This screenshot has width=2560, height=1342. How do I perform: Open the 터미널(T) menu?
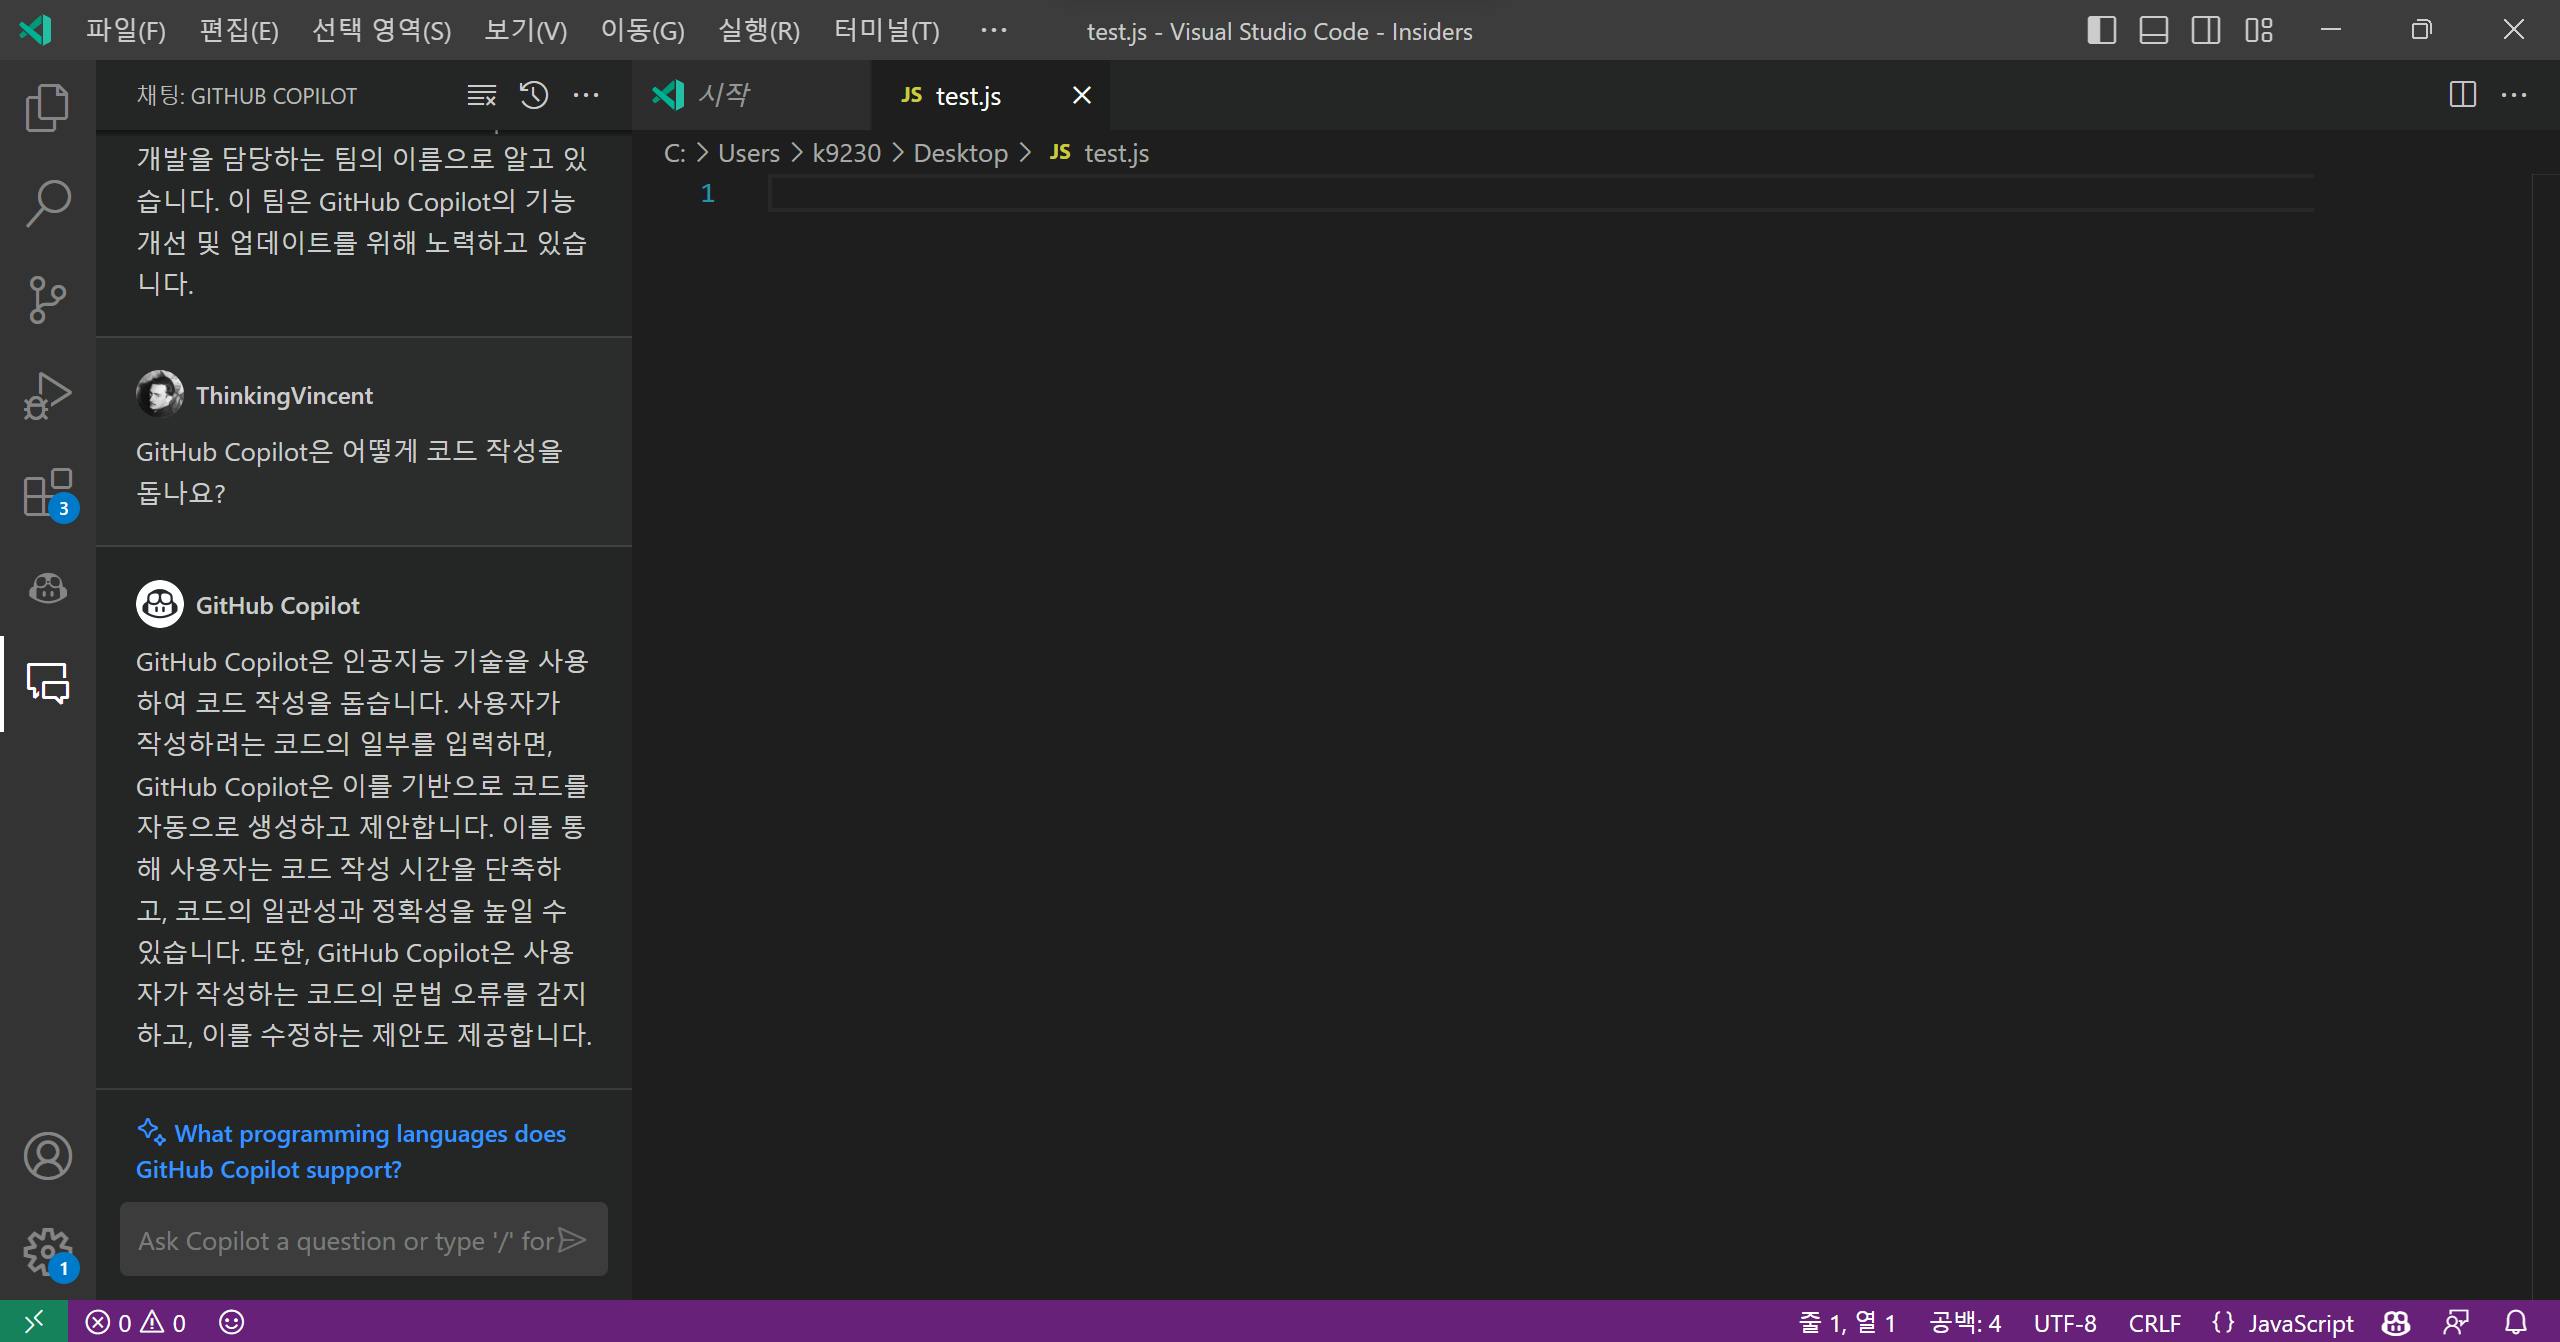pos(886,30)
